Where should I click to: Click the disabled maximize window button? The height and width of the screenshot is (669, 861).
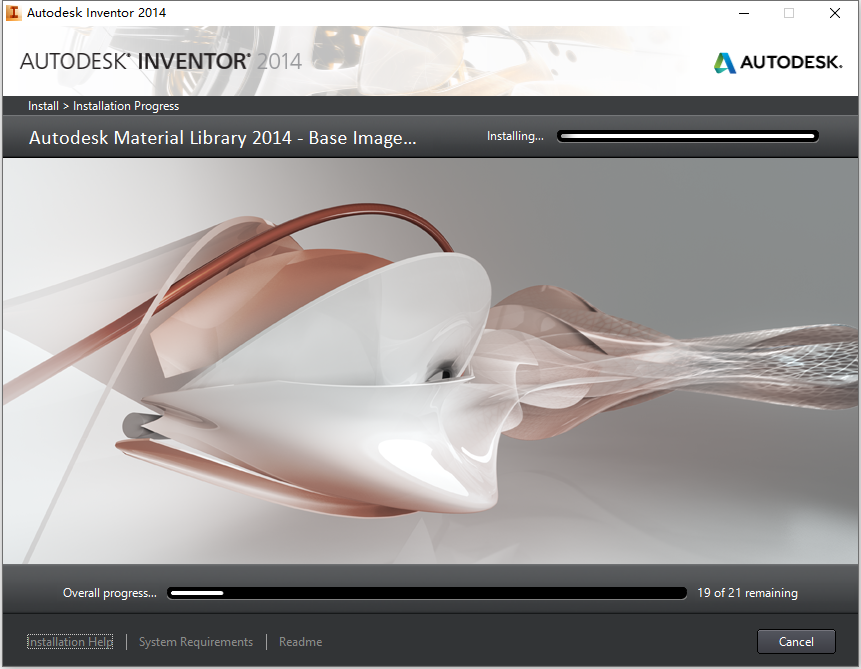tap(789, 13)
